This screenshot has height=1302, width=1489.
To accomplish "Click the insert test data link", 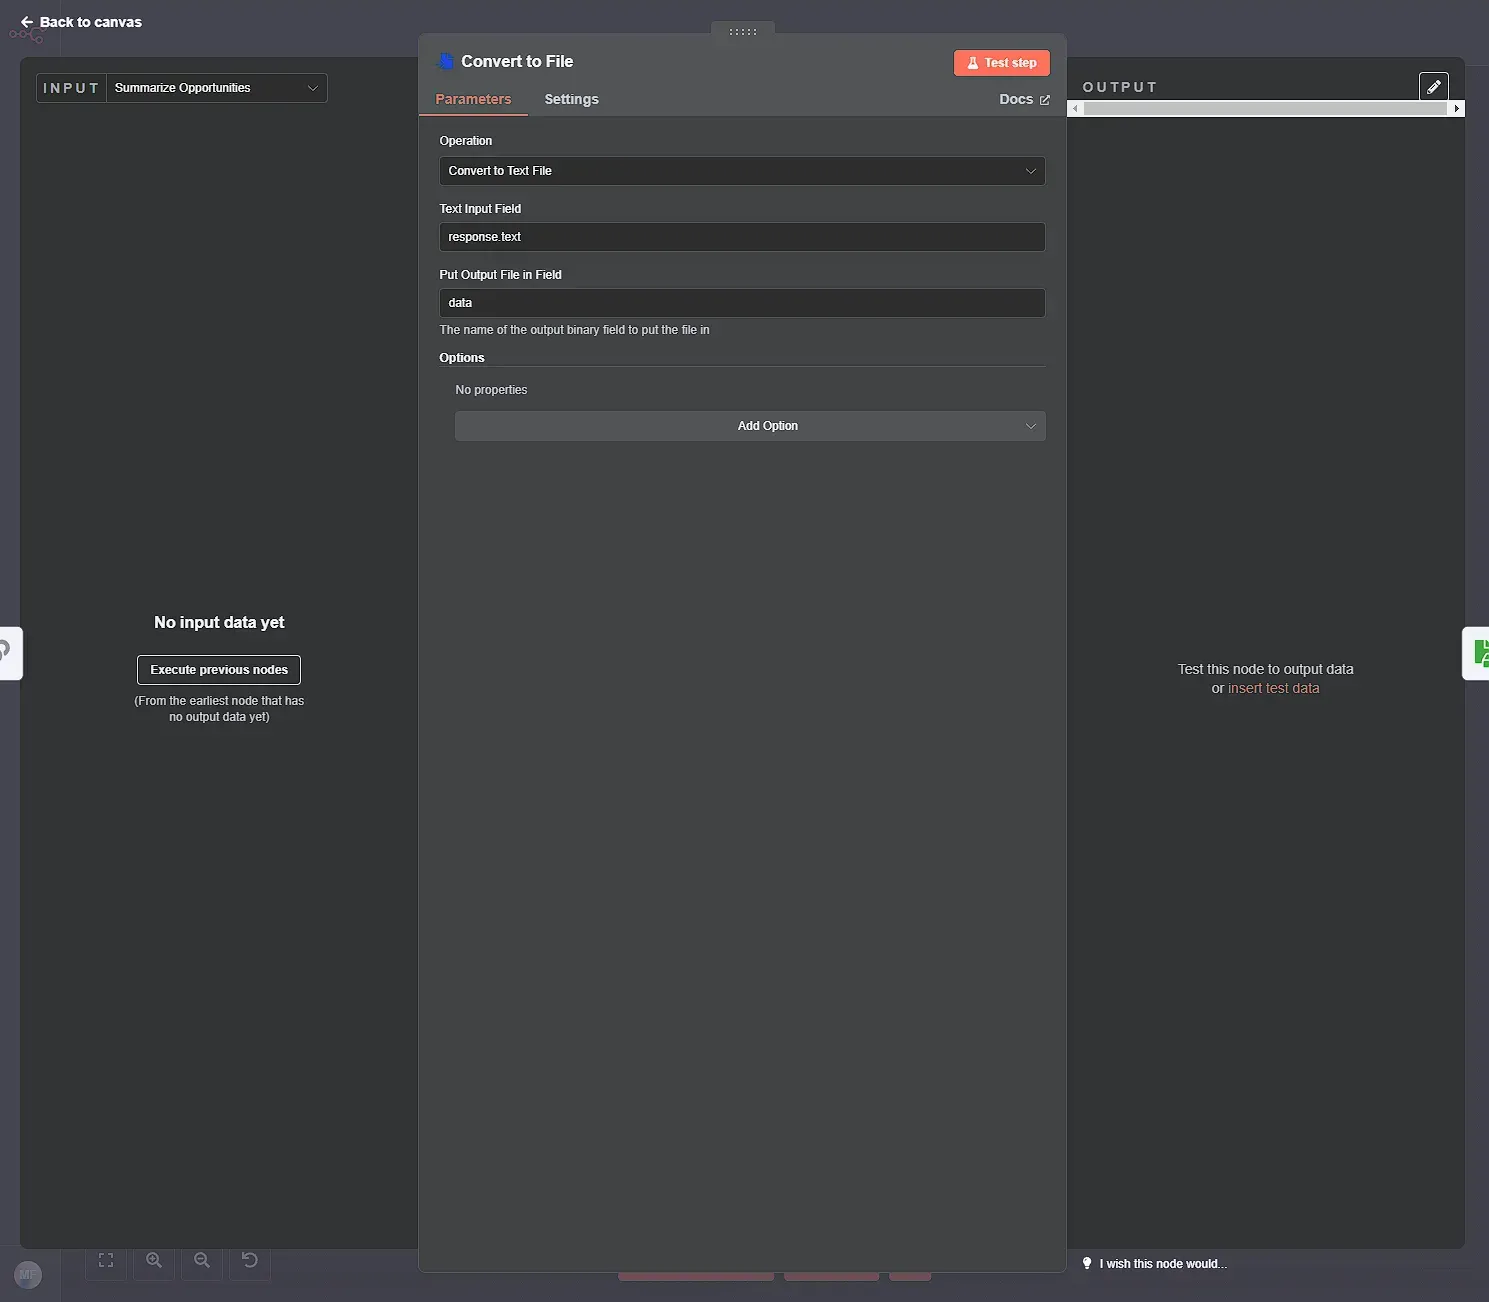I will pyautogui.click(x=1273, y=688).
